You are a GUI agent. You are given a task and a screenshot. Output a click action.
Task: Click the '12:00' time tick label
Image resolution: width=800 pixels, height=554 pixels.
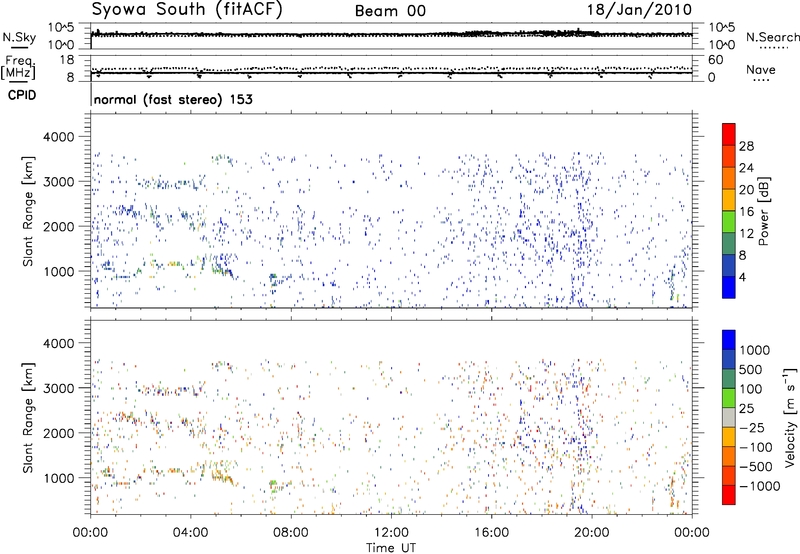coord(391,533)
